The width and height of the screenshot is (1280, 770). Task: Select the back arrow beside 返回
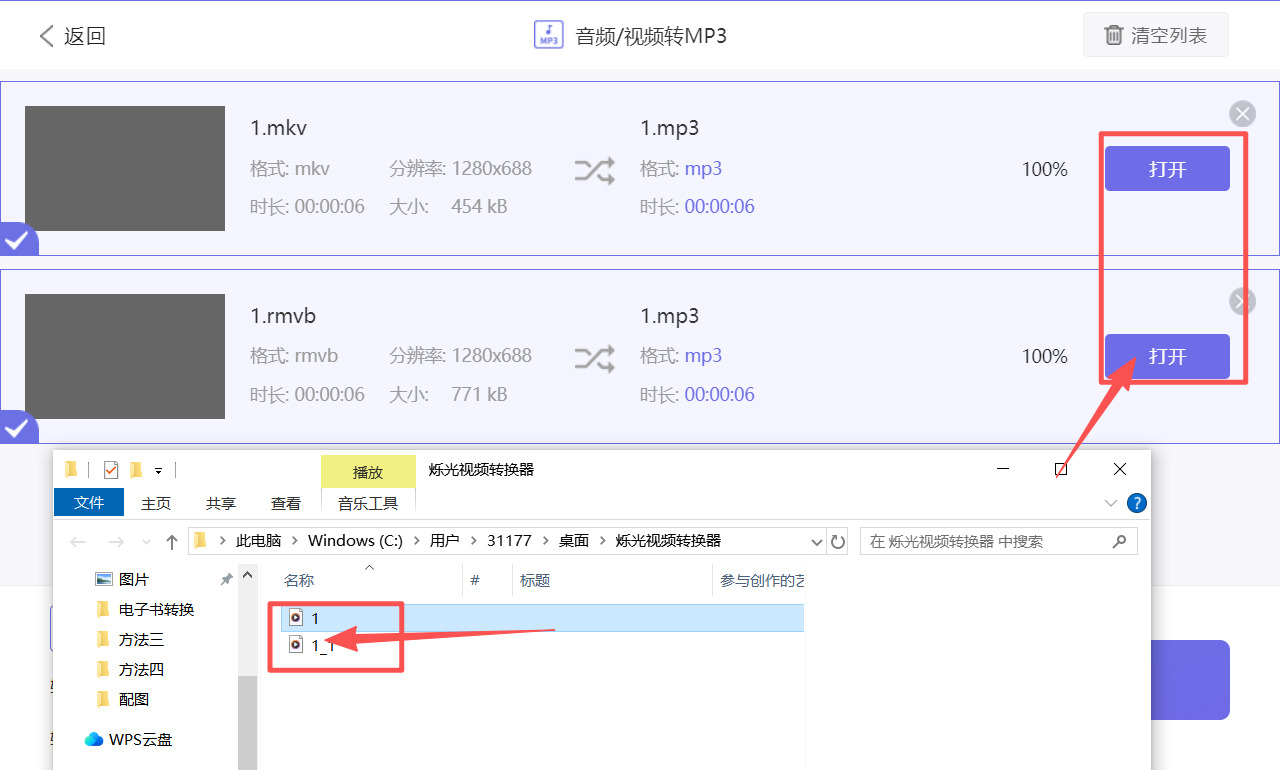point(46,35)
